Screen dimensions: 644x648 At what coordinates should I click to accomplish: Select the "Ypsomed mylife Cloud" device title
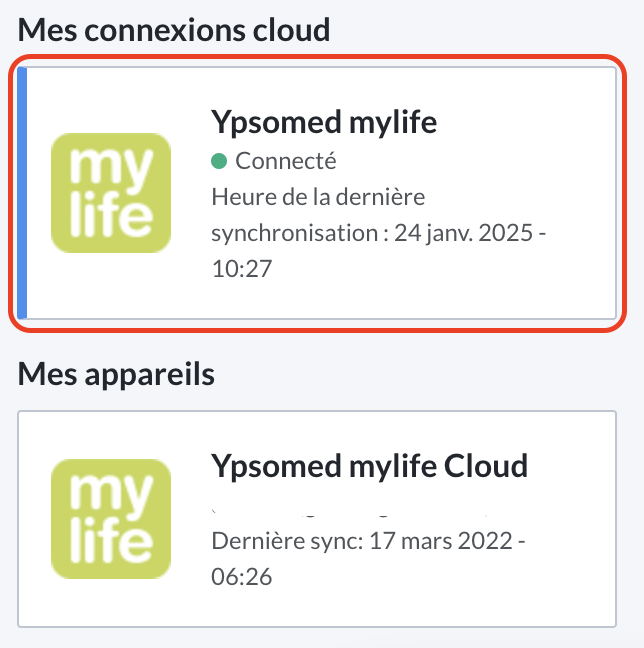[x=369, y=466]
